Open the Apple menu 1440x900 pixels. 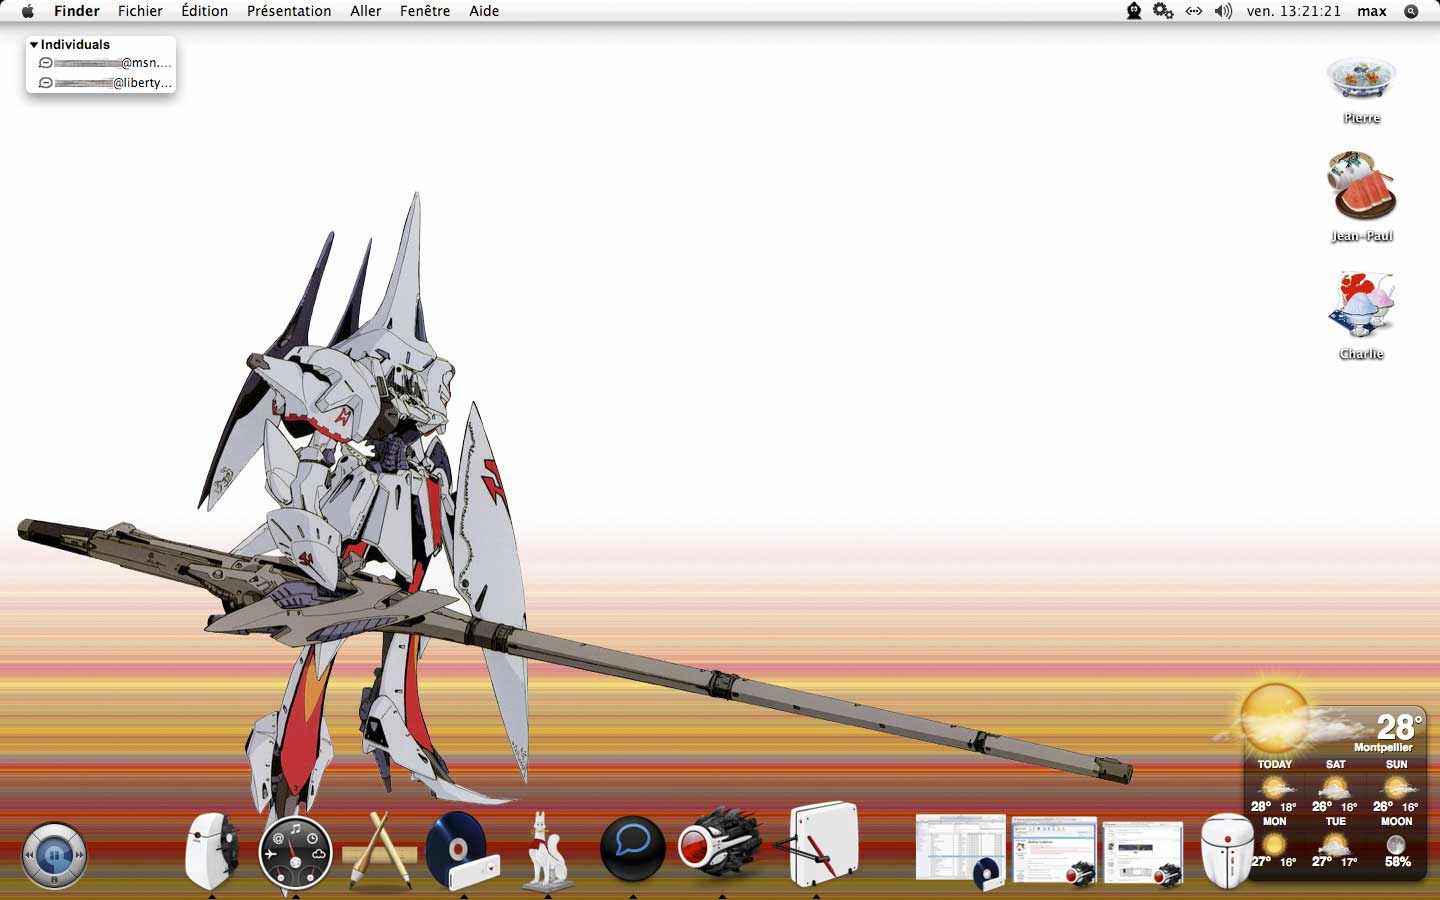coord(28,11)
